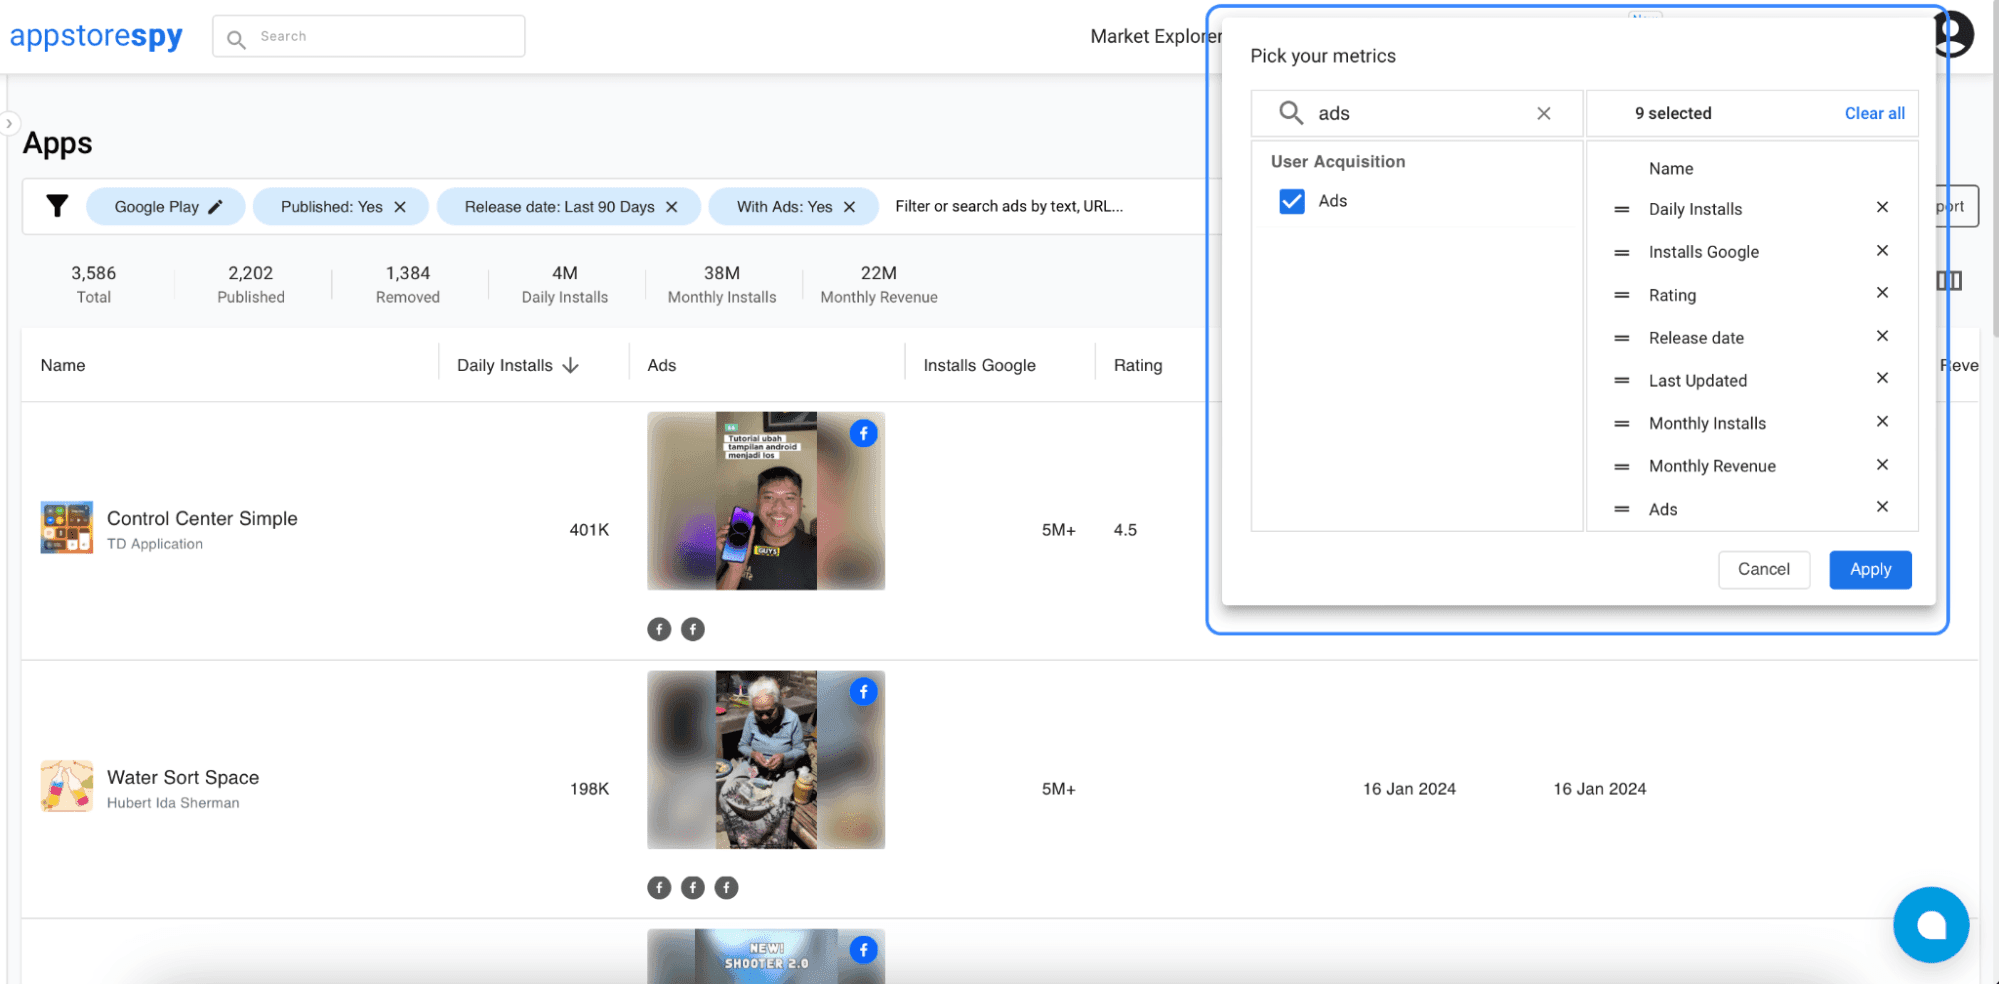Apply the selected metrics

1869,569
